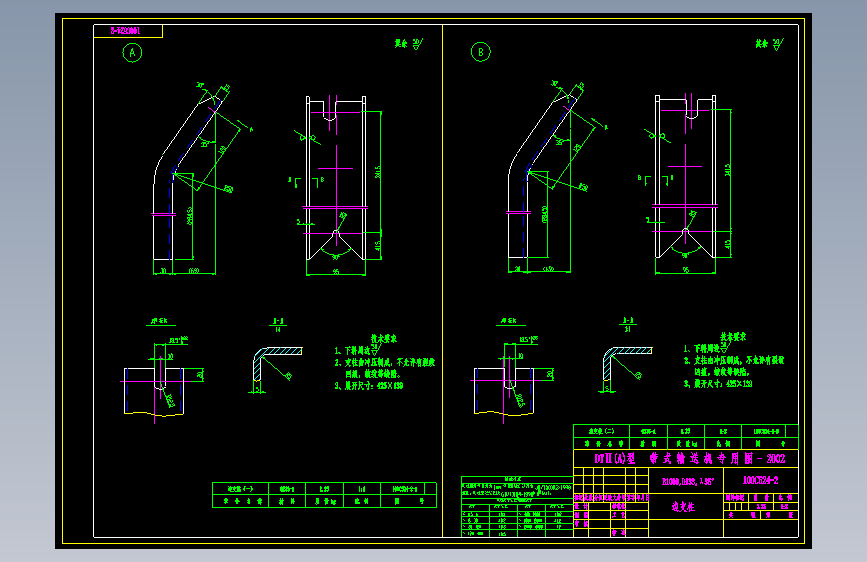Image resolution: width=867 pixels, height=562 pixels.
Task: Click the '技术要求' heading in drawing A
Action: [384, 338]
